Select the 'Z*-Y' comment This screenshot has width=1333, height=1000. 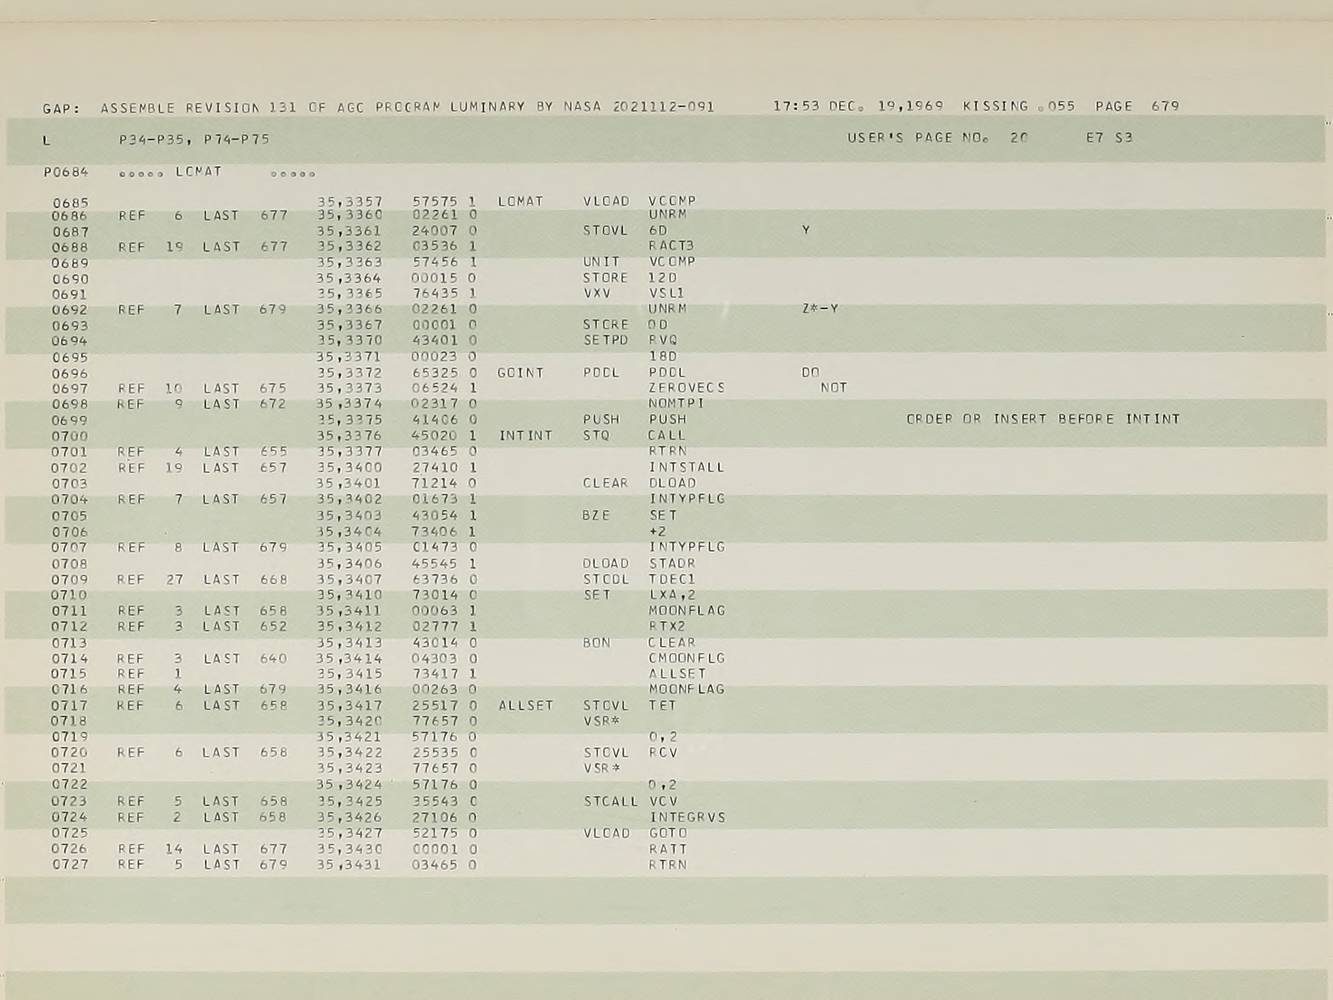tap(820, 309)
